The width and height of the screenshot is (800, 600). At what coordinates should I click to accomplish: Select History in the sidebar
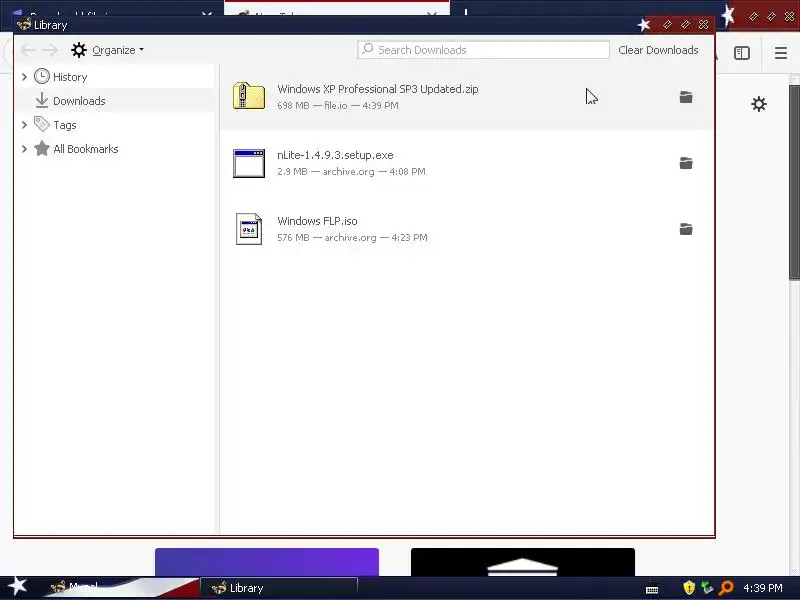pos(70,77)
